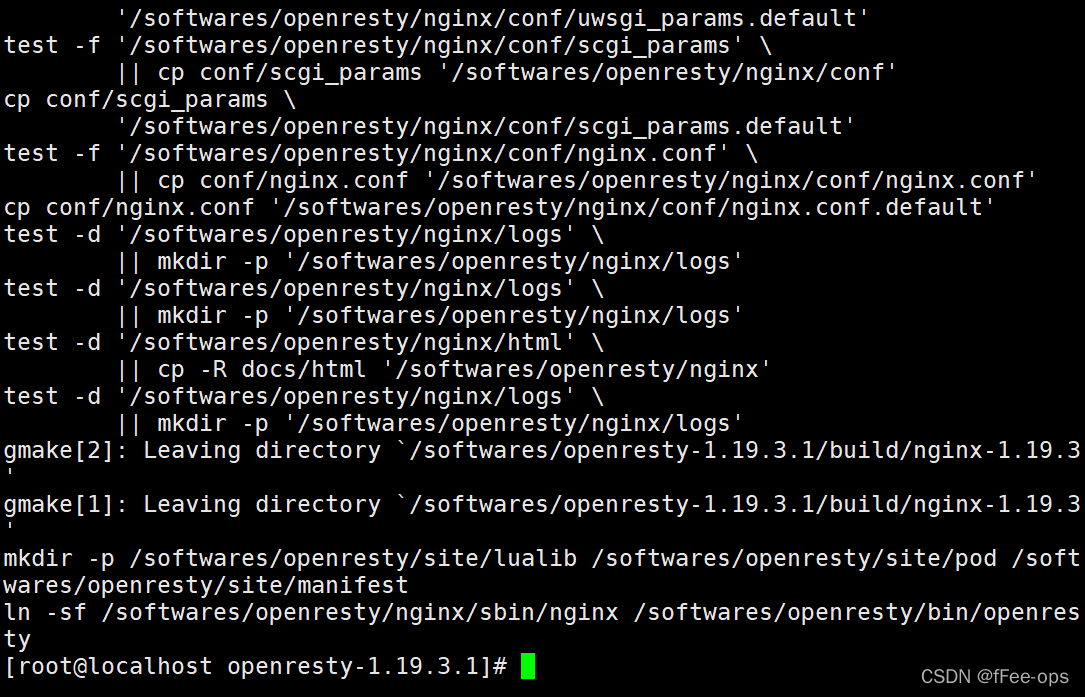
Task: Select the 'gmake[1]: Leaving directory' line
Action: pos(542,505)
